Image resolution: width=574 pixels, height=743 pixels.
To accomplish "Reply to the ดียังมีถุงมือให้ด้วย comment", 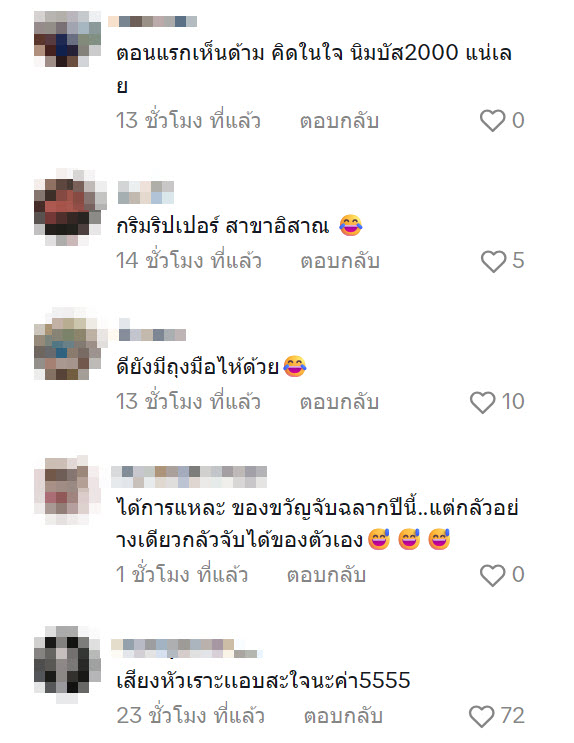I will 339,402.
